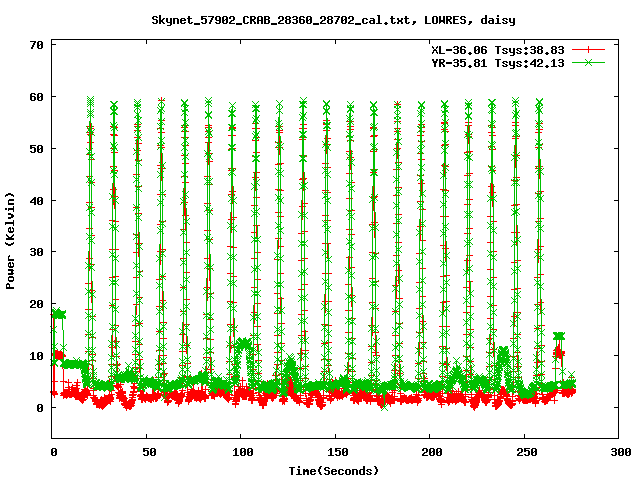Click the Time(Seconds) axis label
This screenshot has width=640, height=480.
(334, 471)
